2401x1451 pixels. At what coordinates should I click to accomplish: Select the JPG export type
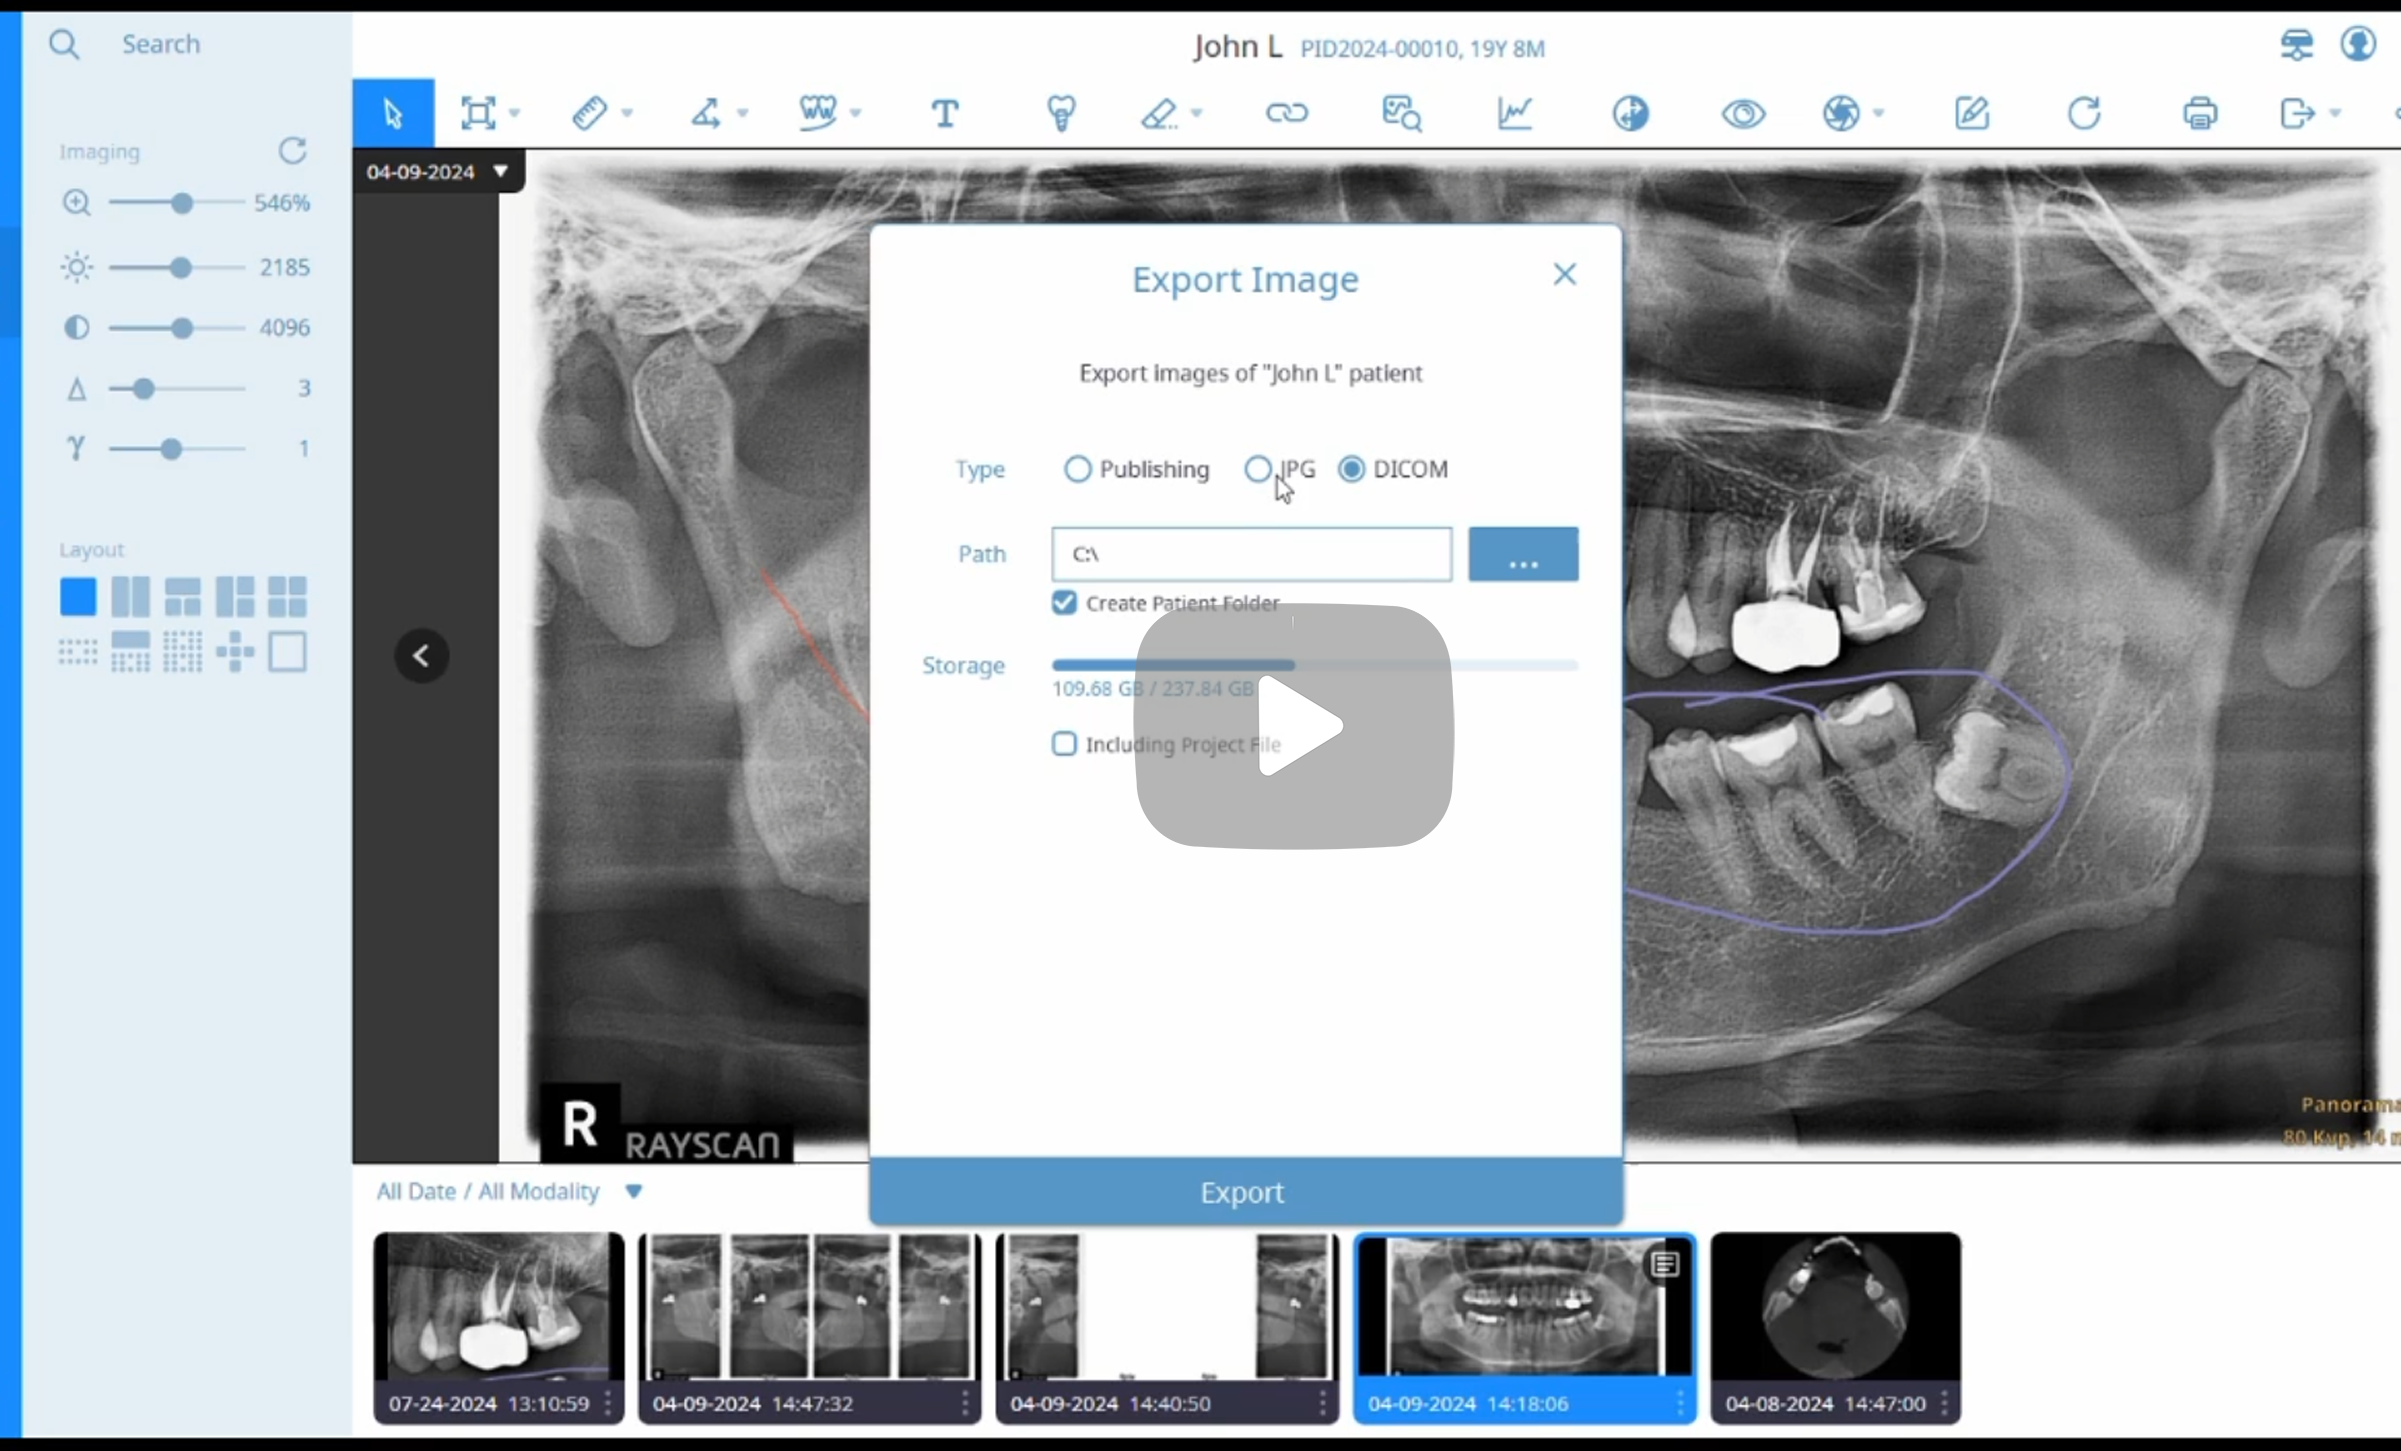[1258, 469]
